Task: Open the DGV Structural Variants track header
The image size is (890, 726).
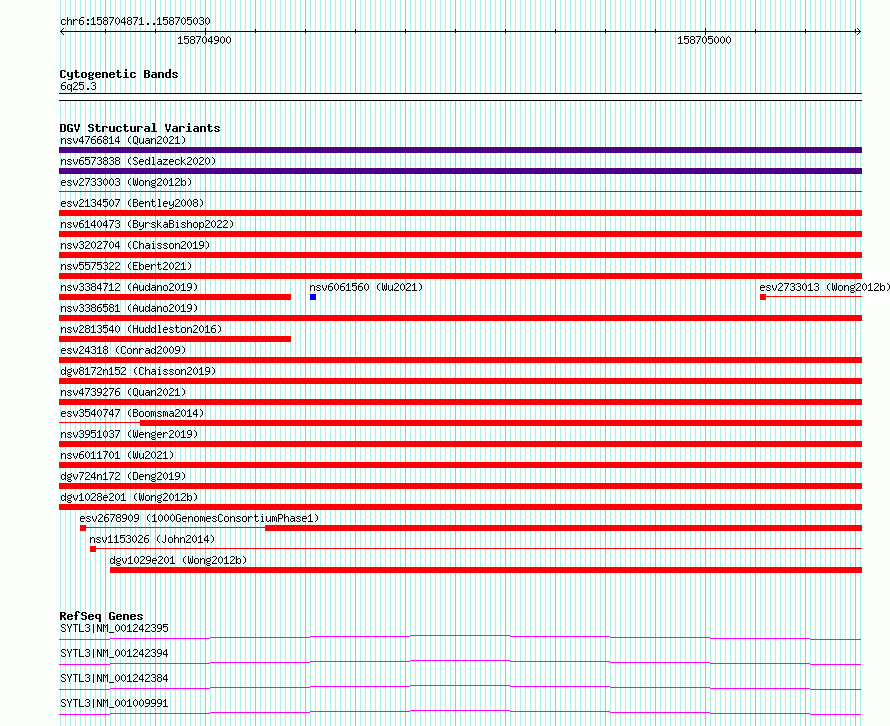Action: click(x=140, y=128)
